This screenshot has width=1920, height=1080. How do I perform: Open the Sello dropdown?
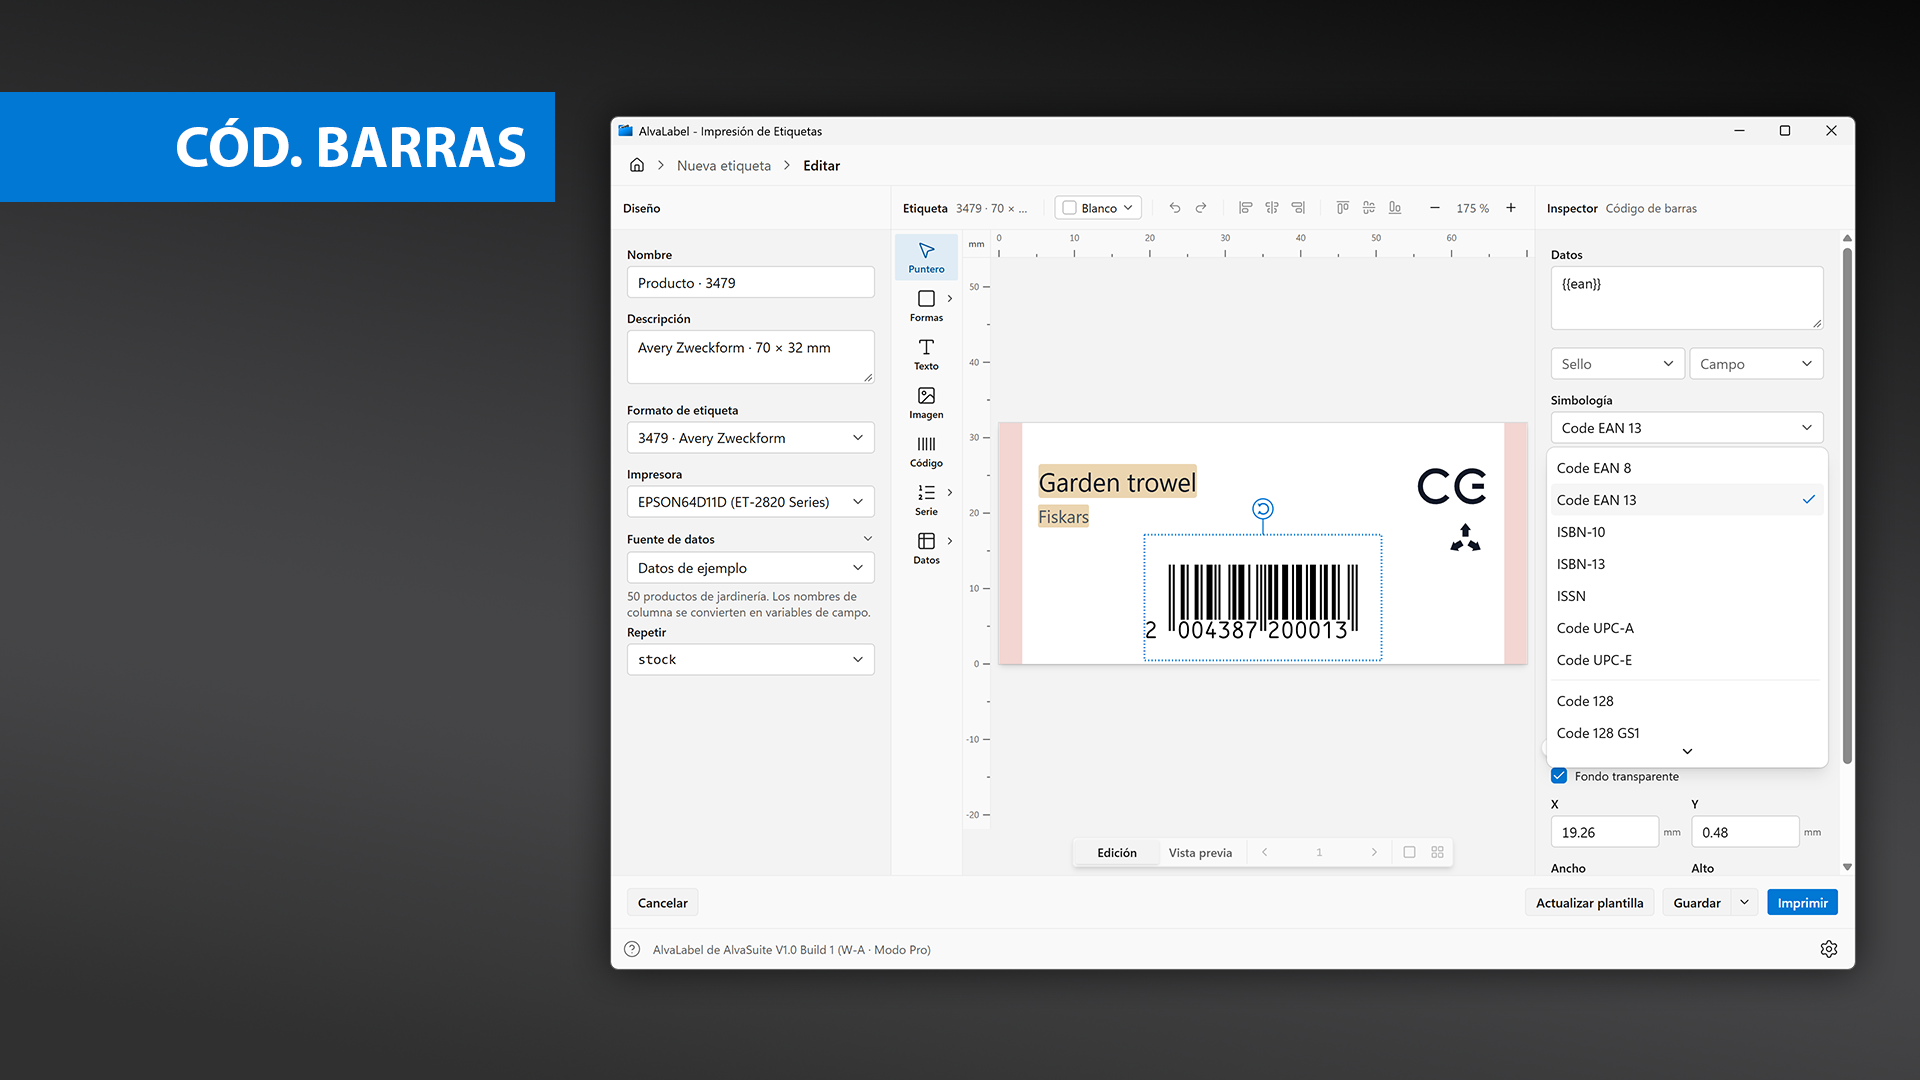point(1617,364)
